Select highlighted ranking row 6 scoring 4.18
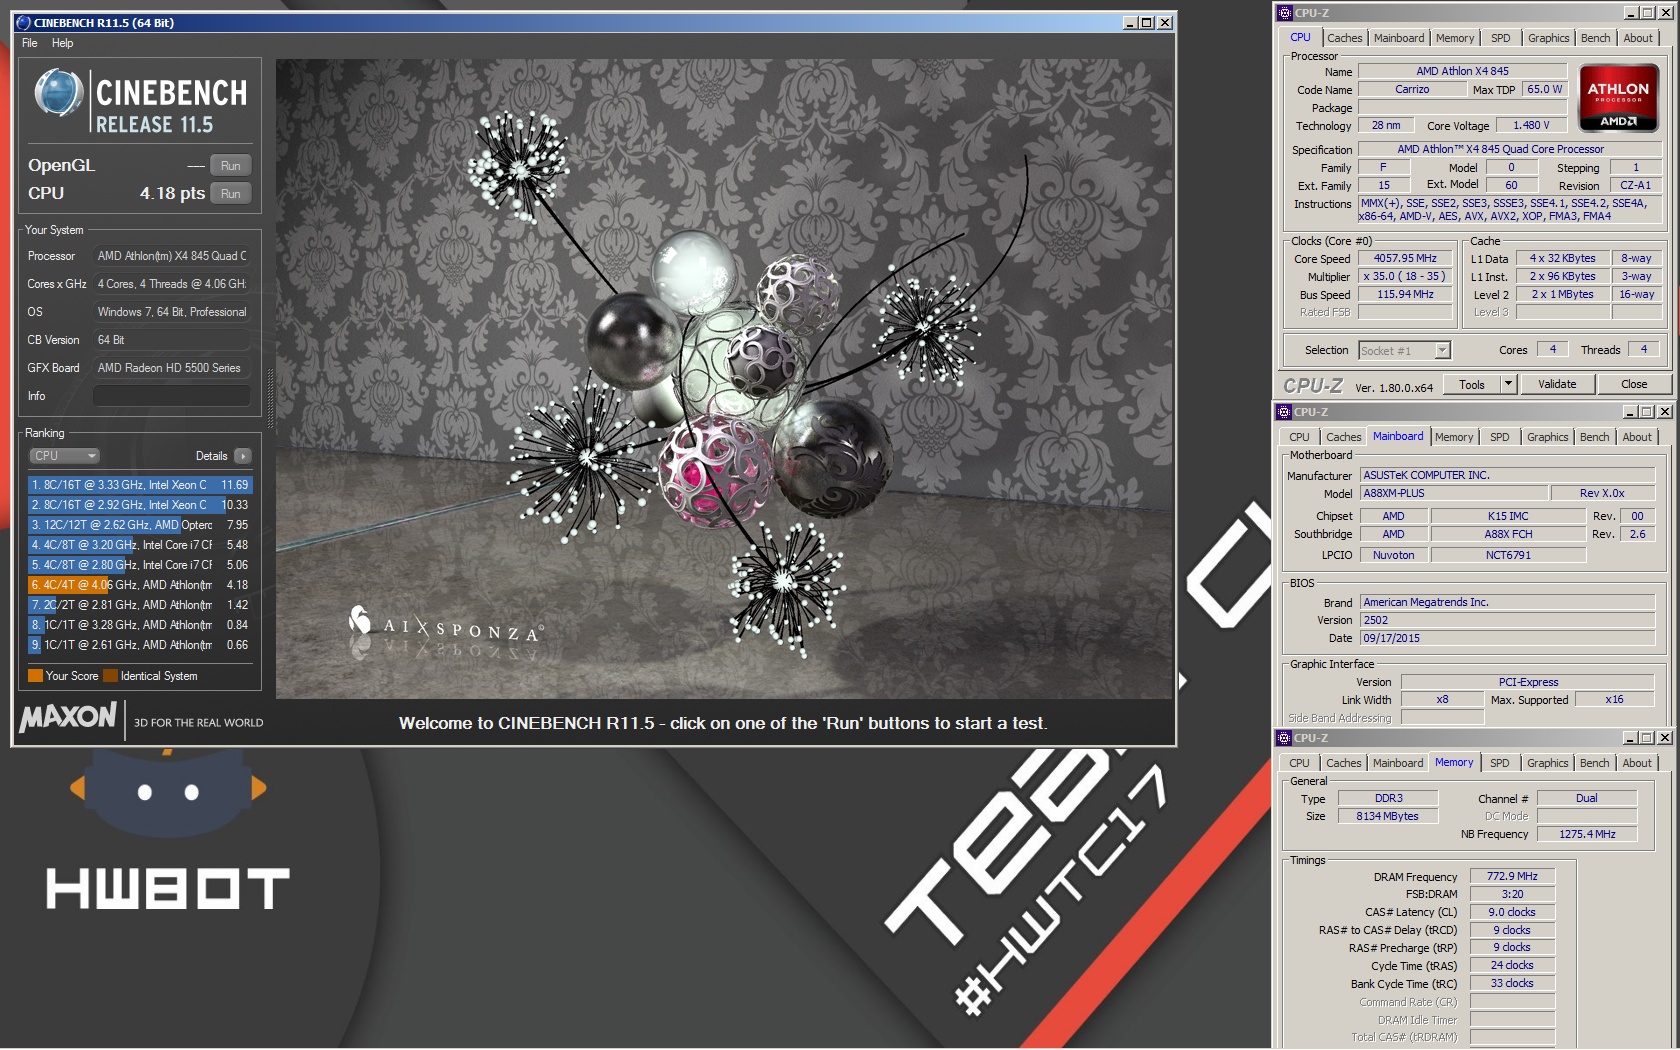Screen dimensions: 1680x1050 [140, 585]
